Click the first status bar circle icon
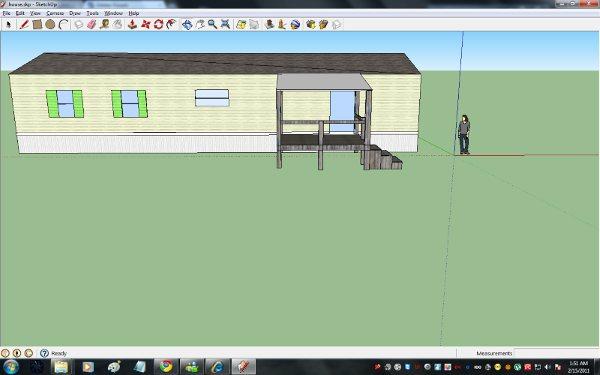The image size is (600, 375). click(x=5, y=353)
